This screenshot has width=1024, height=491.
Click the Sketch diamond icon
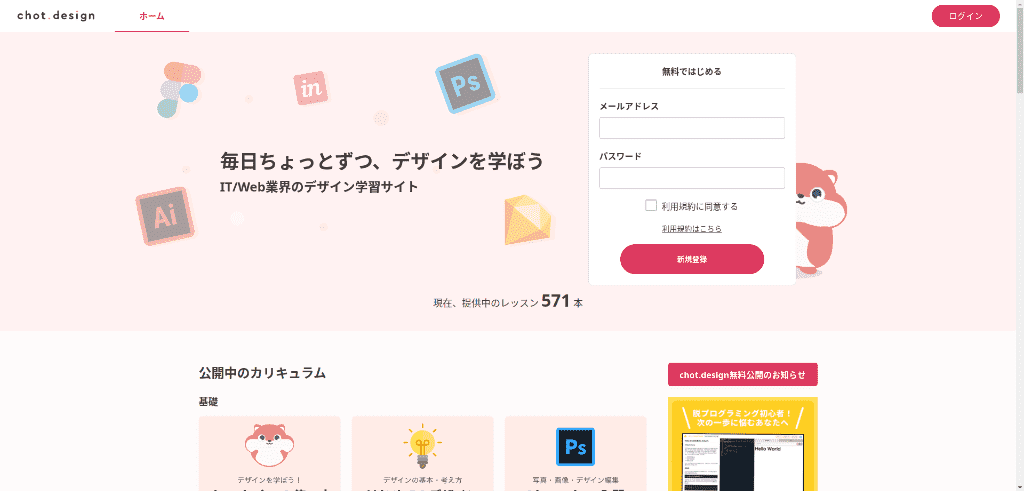click(x=527, y=221)
